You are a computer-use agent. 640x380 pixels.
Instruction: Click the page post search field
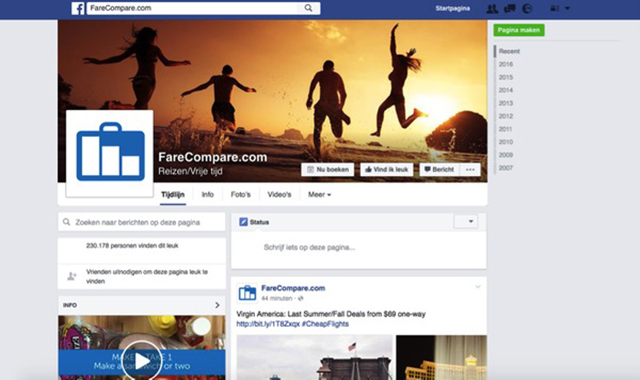coord(142,222)
